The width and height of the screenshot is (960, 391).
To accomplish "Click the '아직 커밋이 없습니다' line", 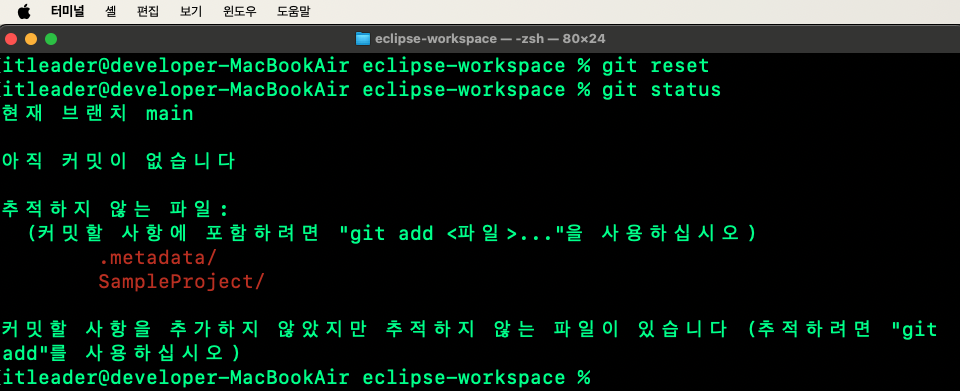I will (x=118, y=162).
